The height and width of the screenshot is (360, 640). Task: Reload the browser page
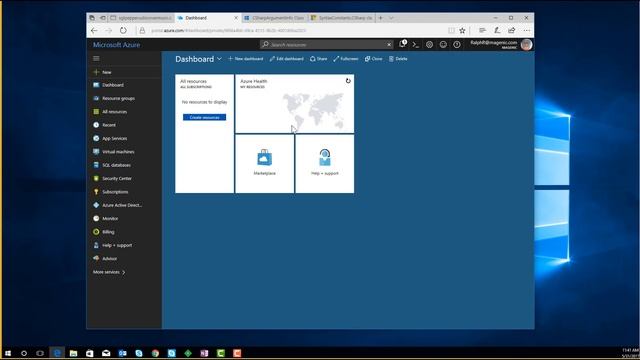pyautogui.click(x=123, y=31)
